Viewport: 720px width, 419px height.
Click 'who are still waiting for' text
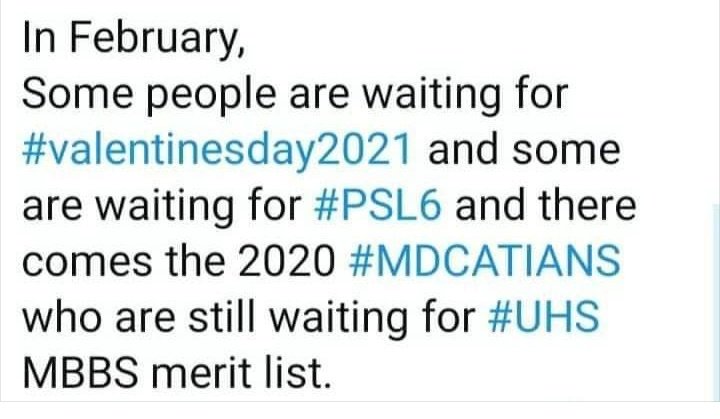click(248, 317)
